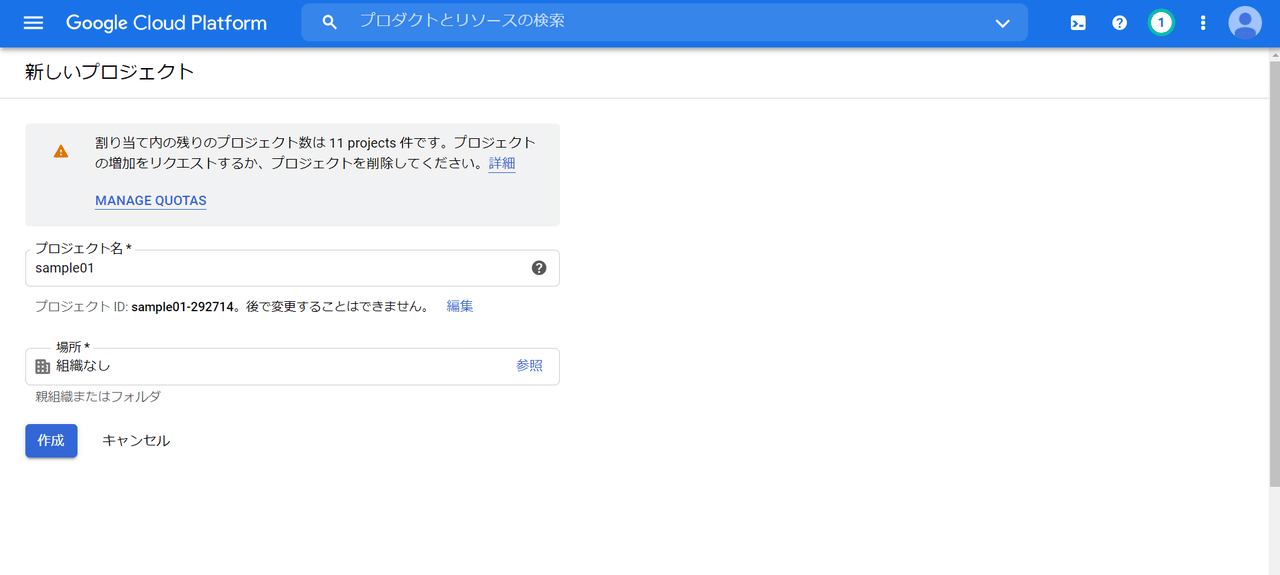Click the 親組織またはフォルダ helper text

coord(98,397)
